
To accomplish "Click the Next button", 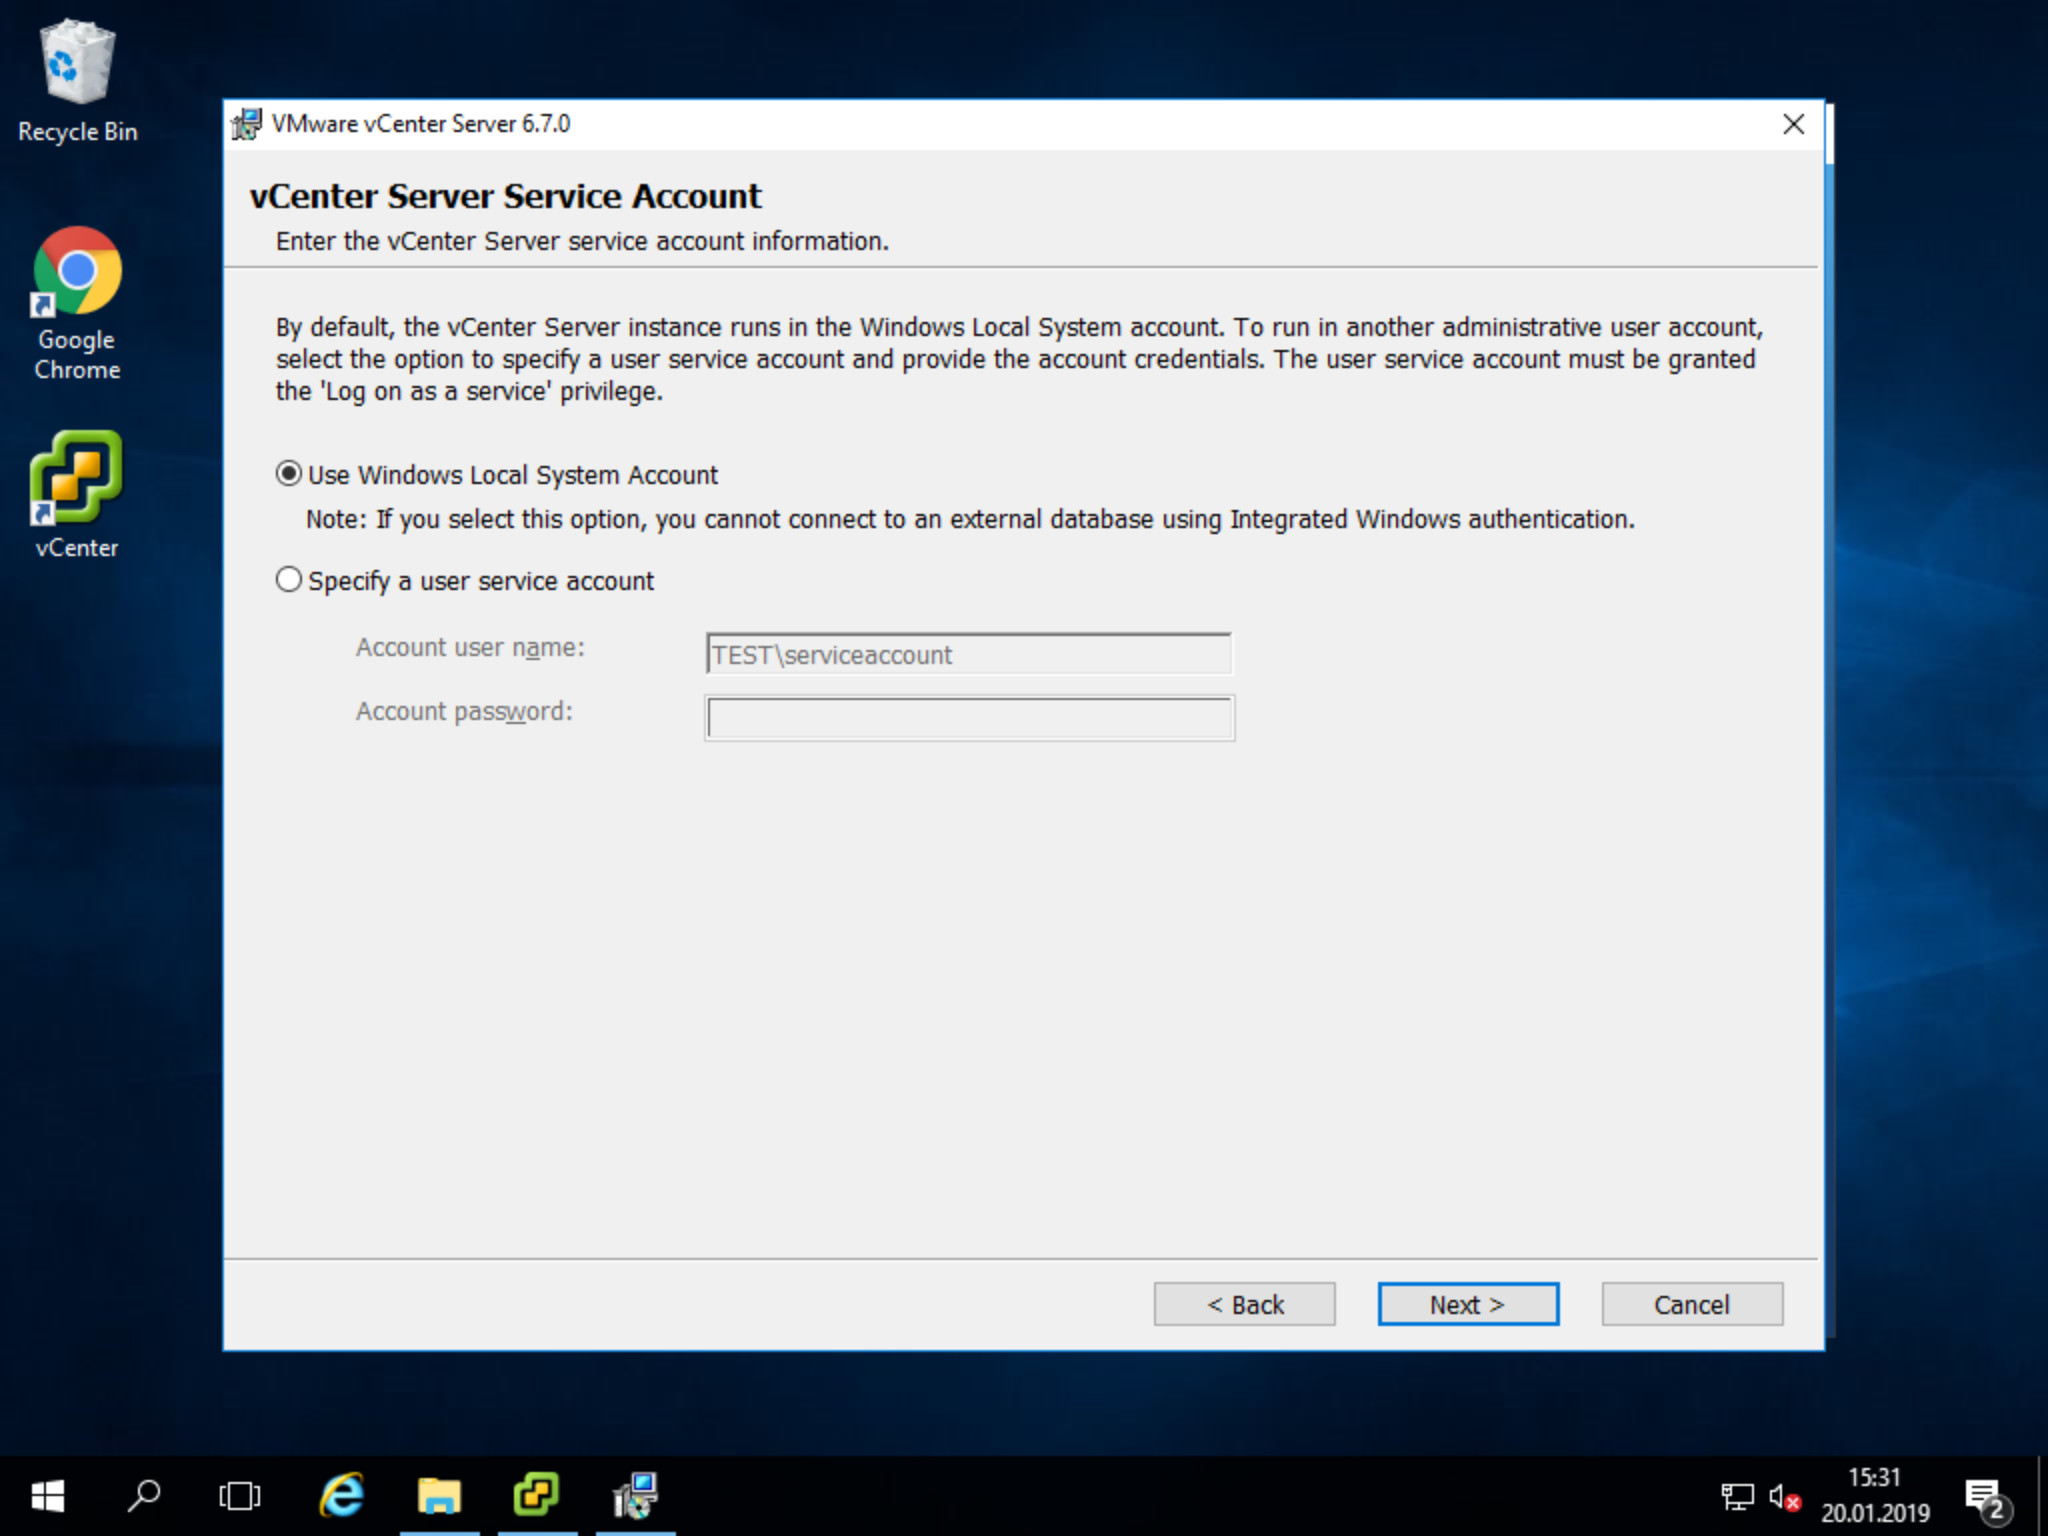I will (x=1467, y=1304).
